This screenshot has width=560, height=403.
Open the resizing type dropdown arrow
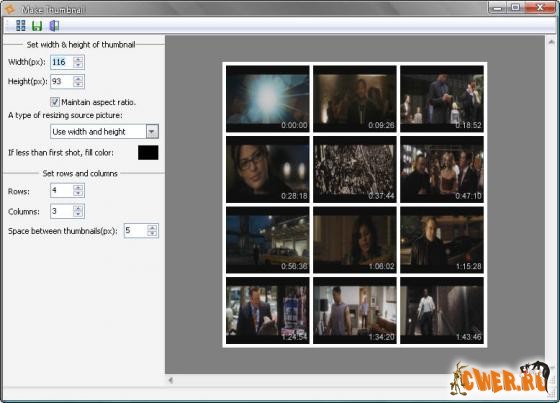point(152,132)
